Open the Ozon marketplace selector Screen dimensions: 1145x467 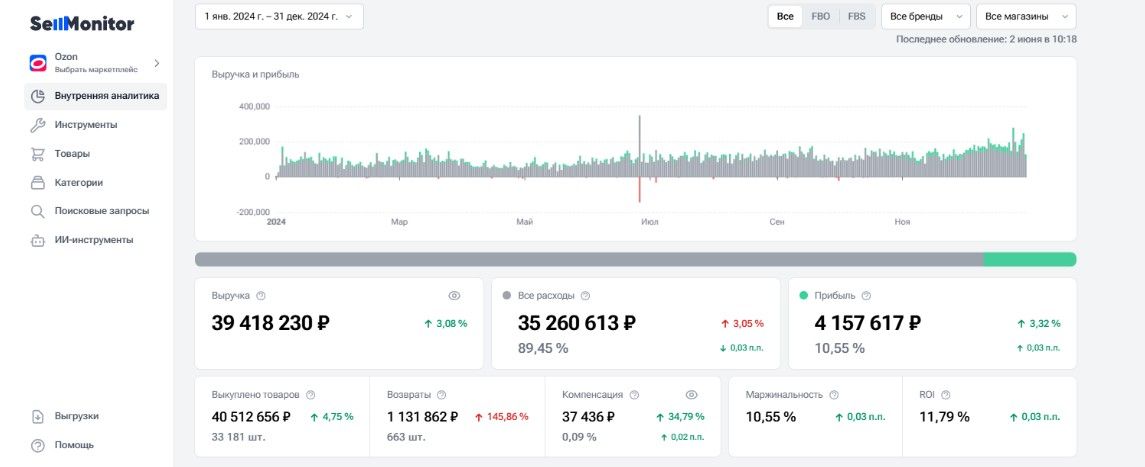pos(96,63)
